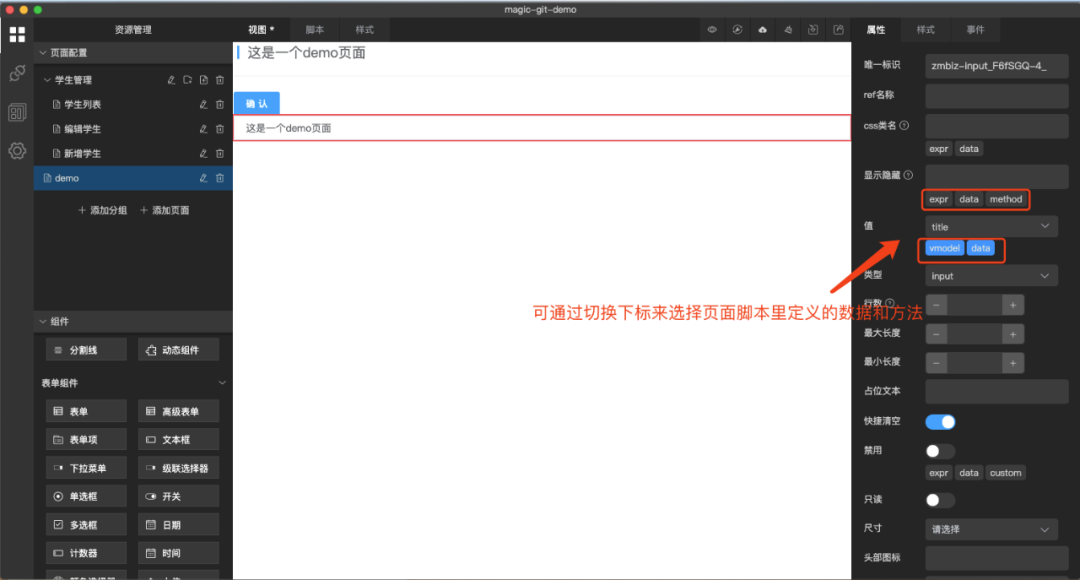Switch to the 样式 tab in right panel

pyautogui.click(x=925, y=30)
